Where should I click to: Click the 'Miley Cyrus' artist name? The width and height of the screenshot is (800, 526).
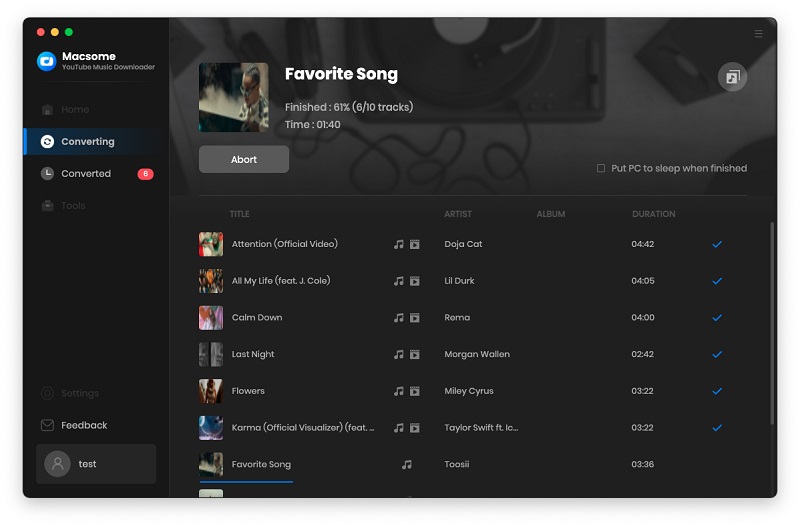click(x=469, y=391)
